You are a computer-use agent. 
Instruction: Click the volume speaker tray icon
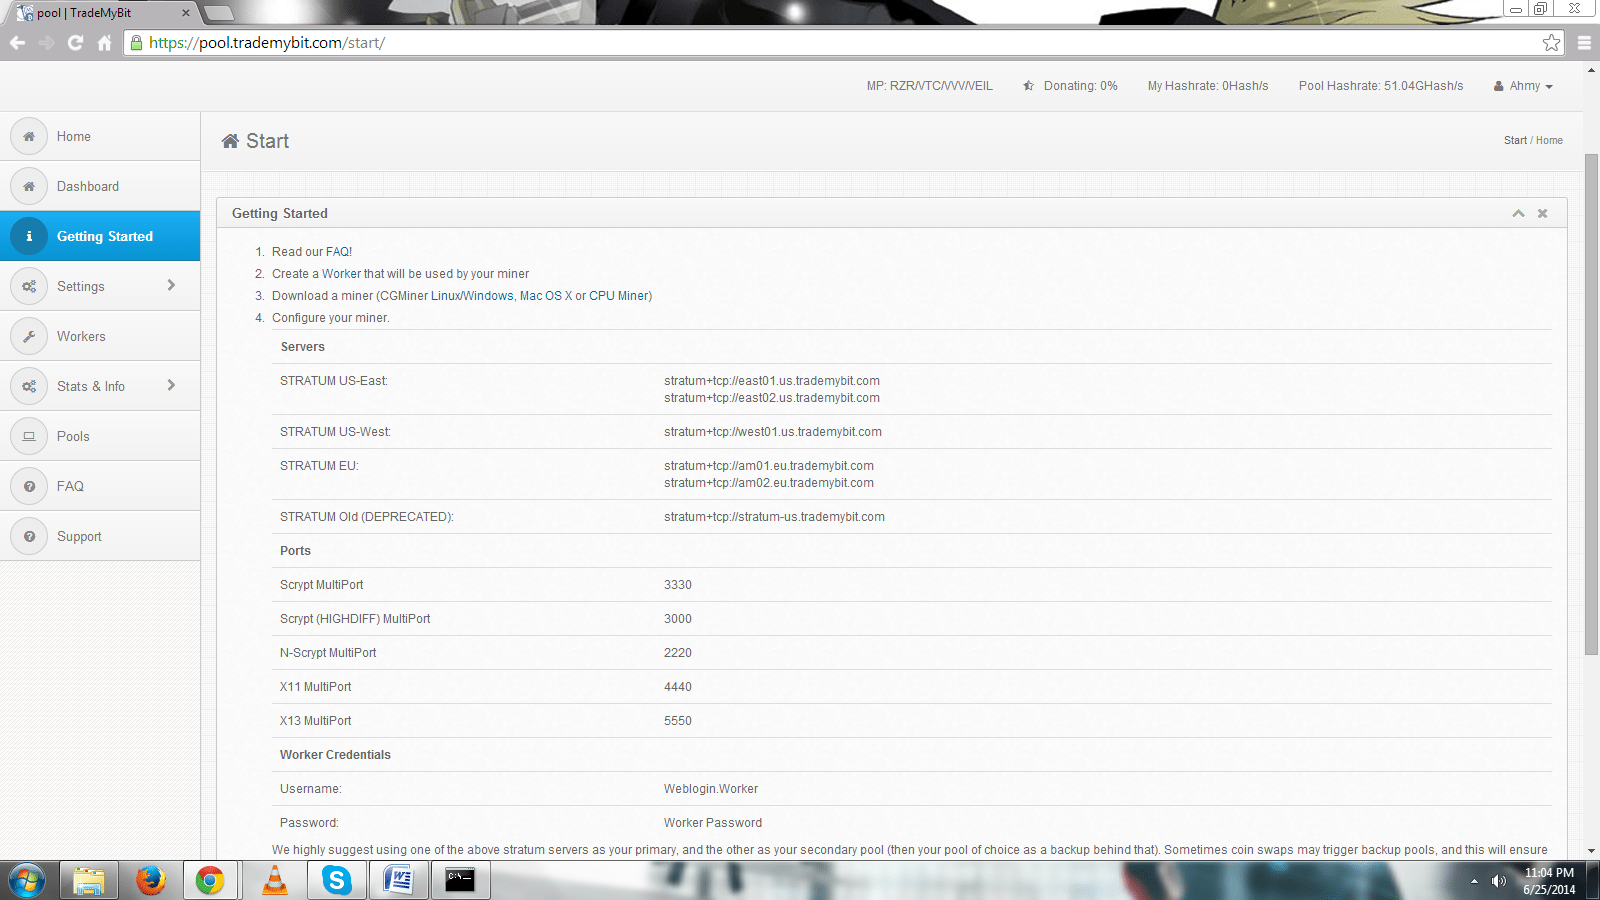[1498, 881]
